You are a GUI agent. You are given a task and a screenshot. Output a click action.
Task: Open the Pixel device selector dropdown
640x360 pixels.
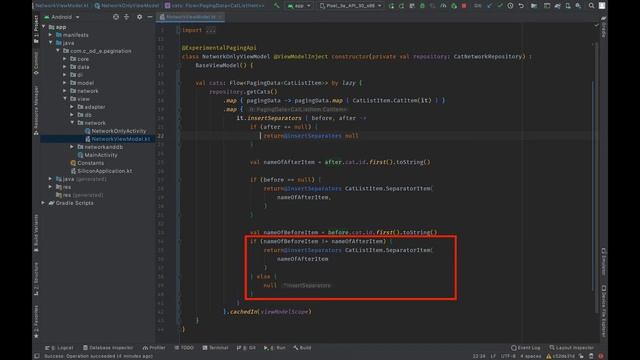(x=351, y=6)
